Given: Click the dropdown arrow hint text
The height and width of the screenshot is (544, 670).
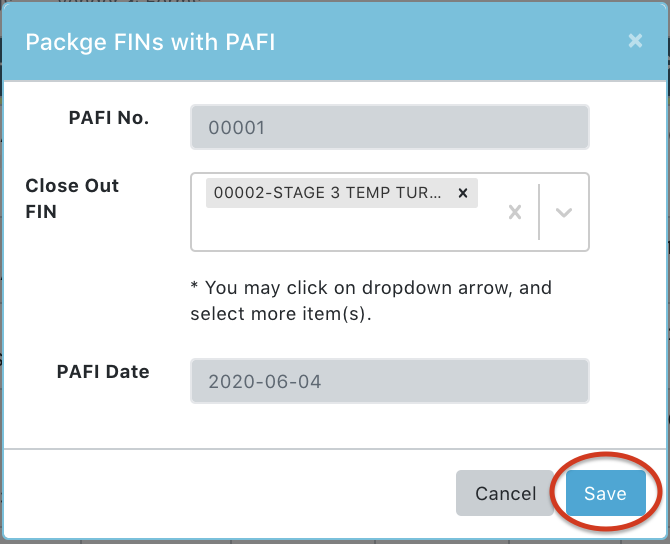Looking at the screenshot, I should point(371,300).
